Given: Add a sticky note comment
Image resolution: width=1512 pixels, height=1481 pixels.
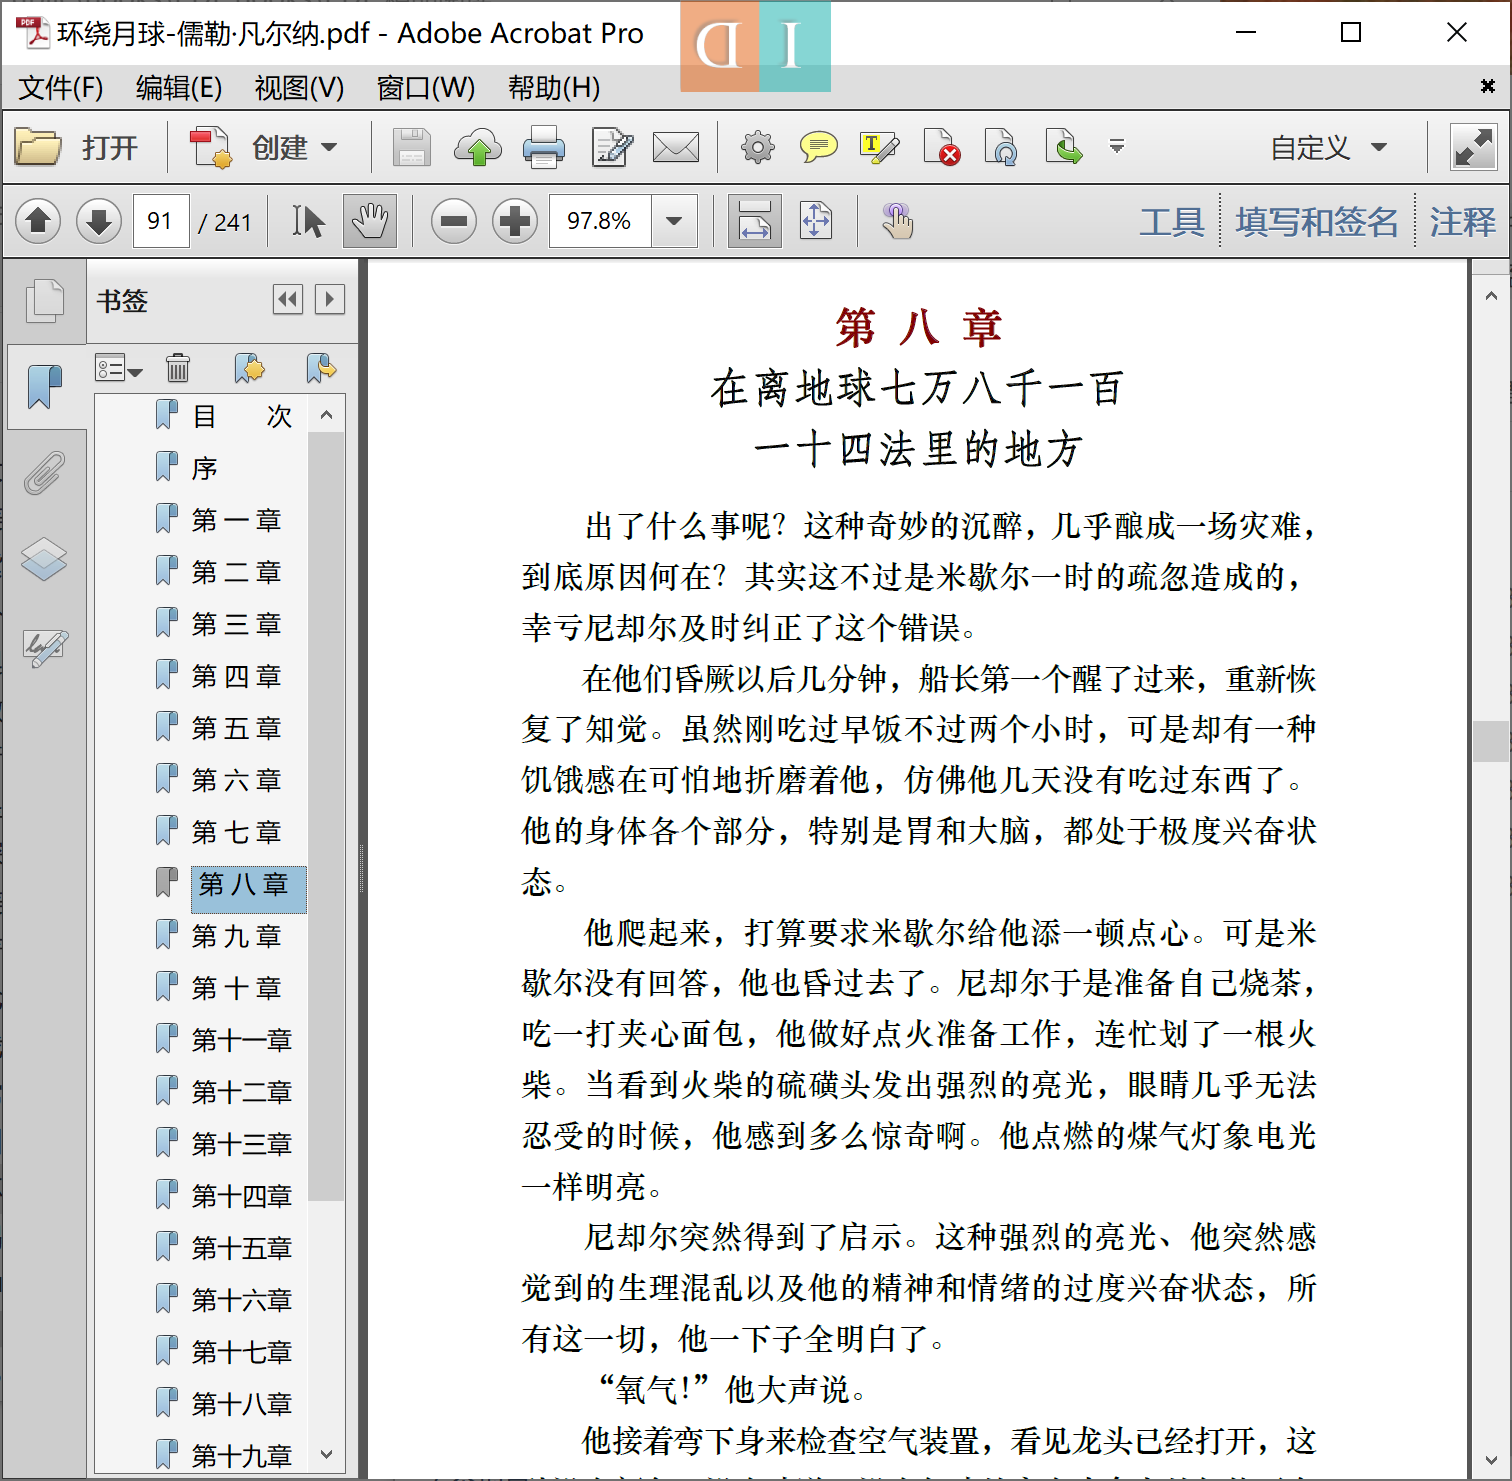Looking at the screenshot, I should [819, 148].
